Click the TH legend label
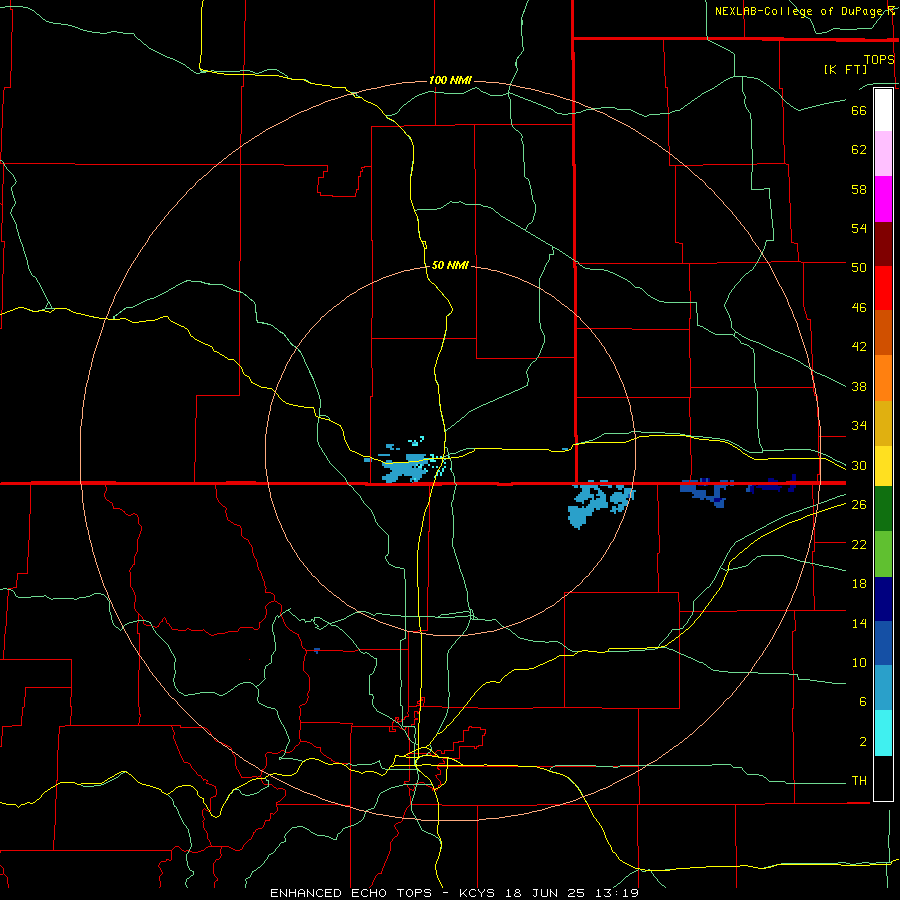This screenshot has width=900, height=900. point(859,781)
